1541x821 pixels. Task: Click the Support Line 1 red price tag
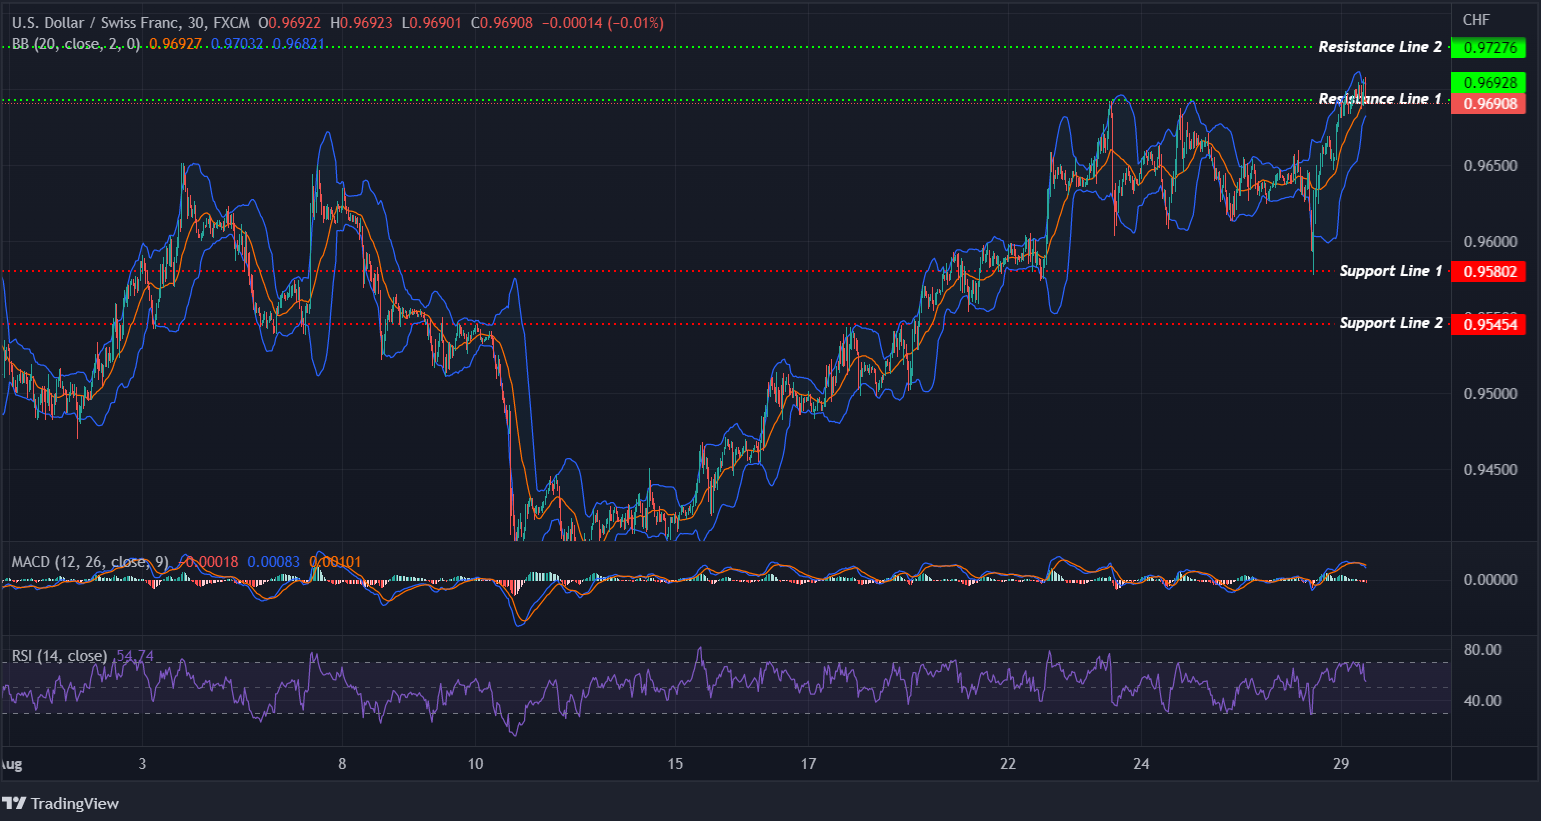point(1489,270)
